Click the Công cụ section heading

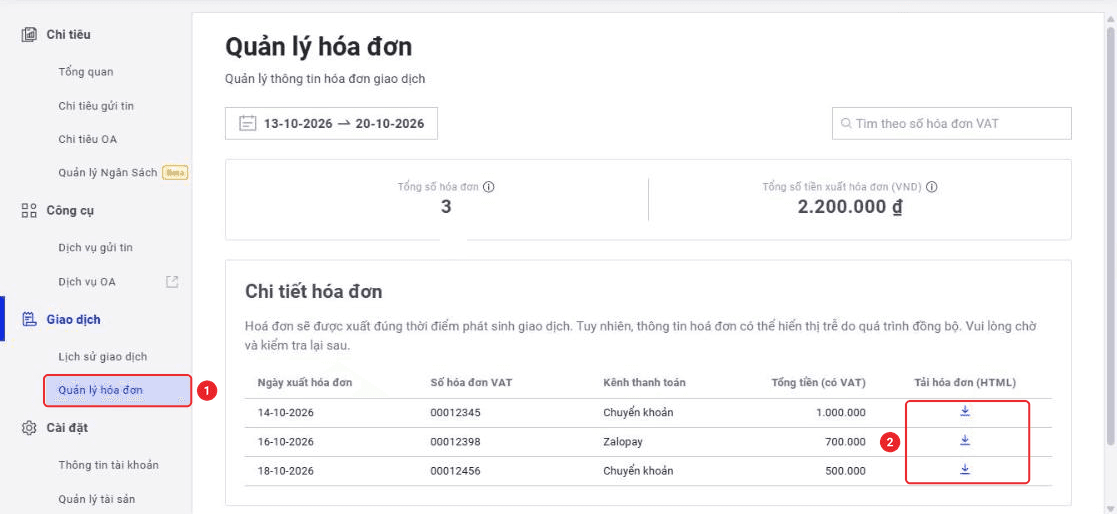(70, 210)
